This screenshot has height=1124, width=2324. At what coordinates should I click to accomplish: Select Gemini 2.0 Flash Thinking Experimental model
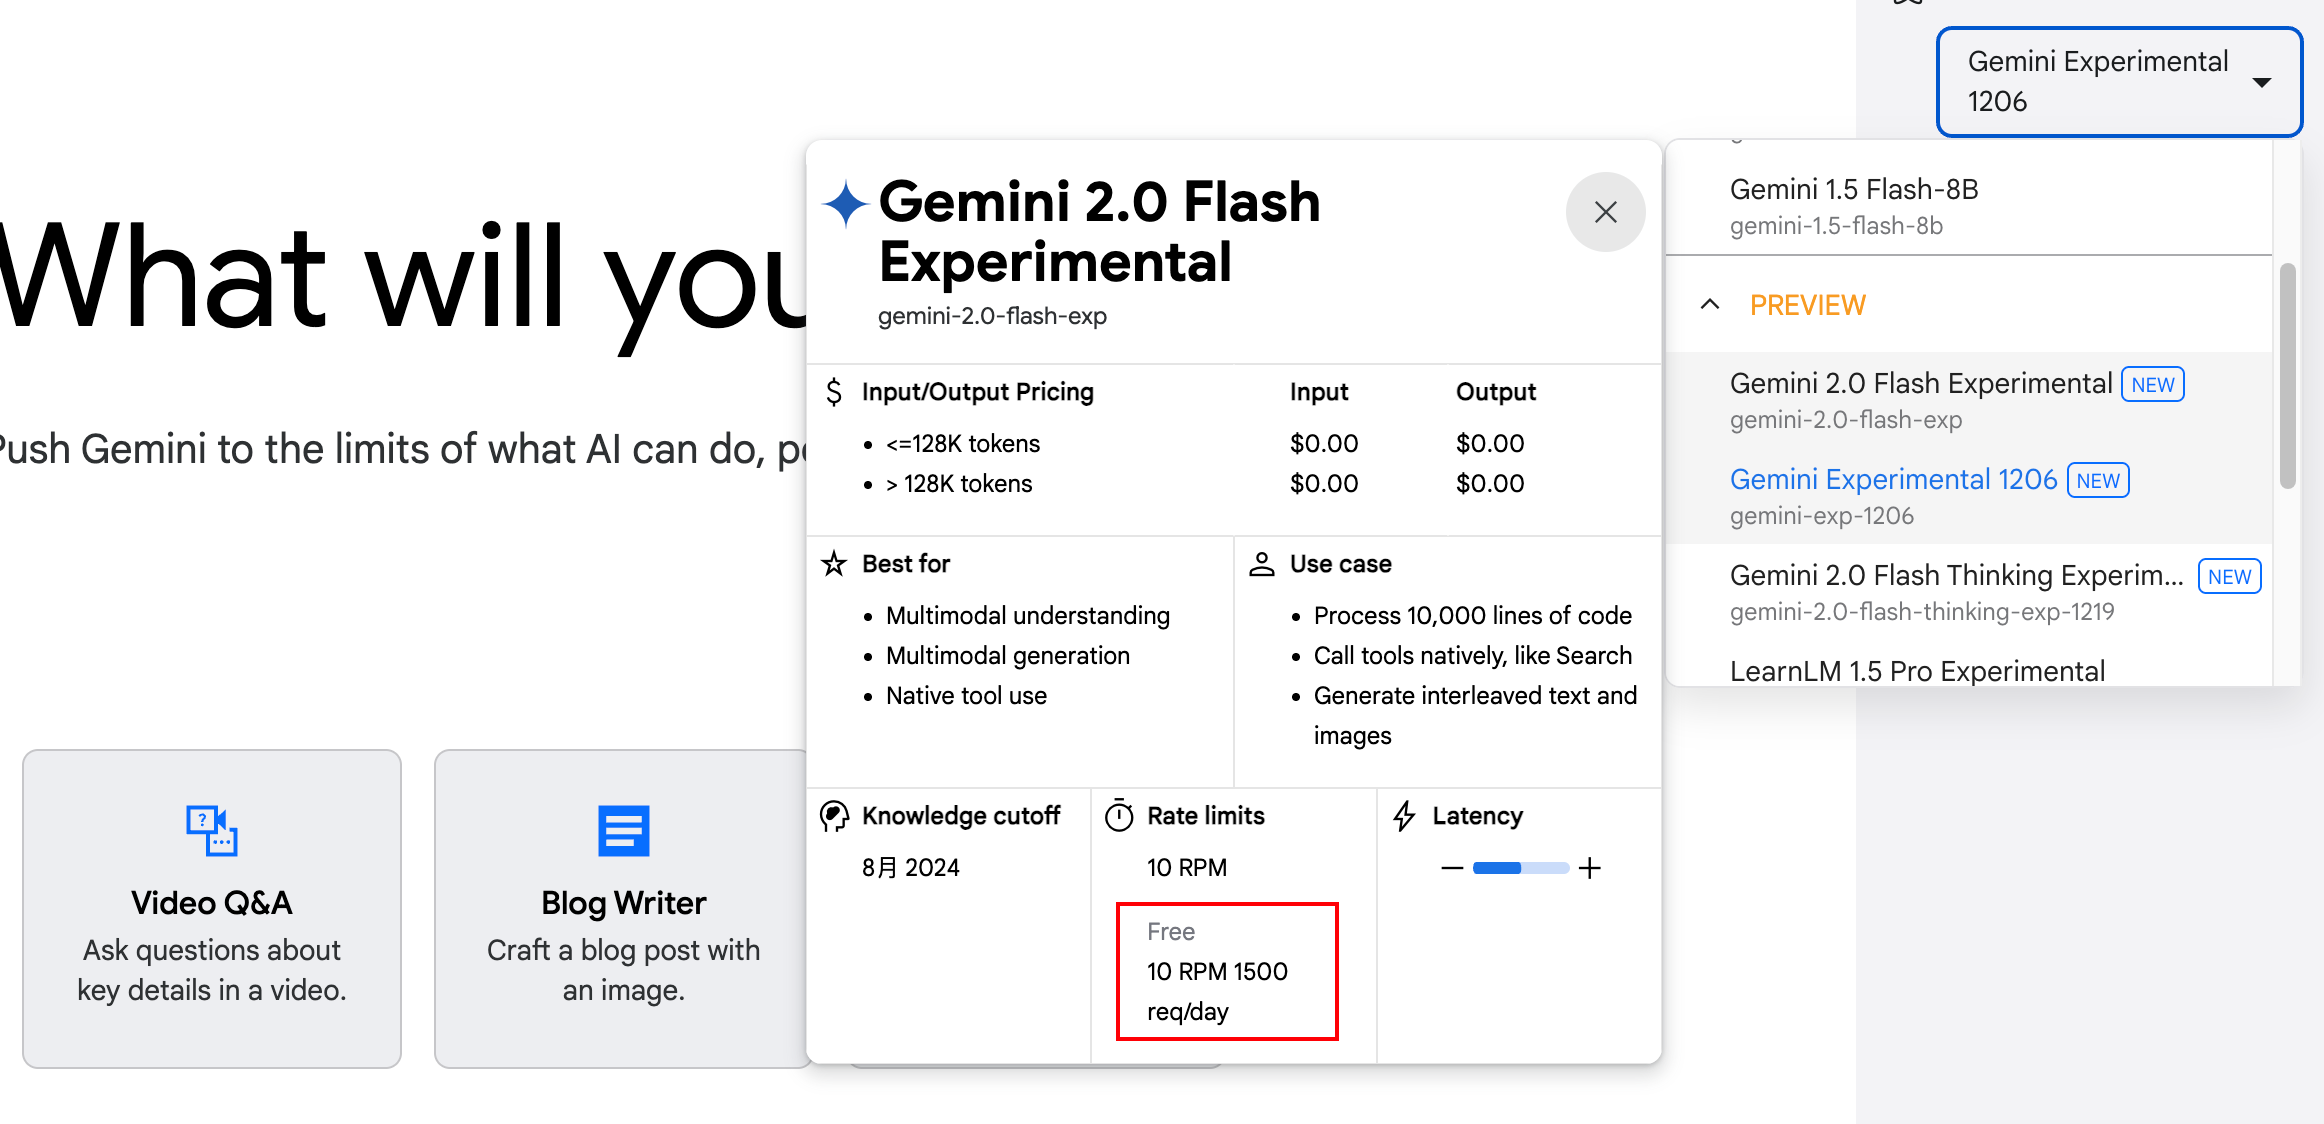(1968, 592)
